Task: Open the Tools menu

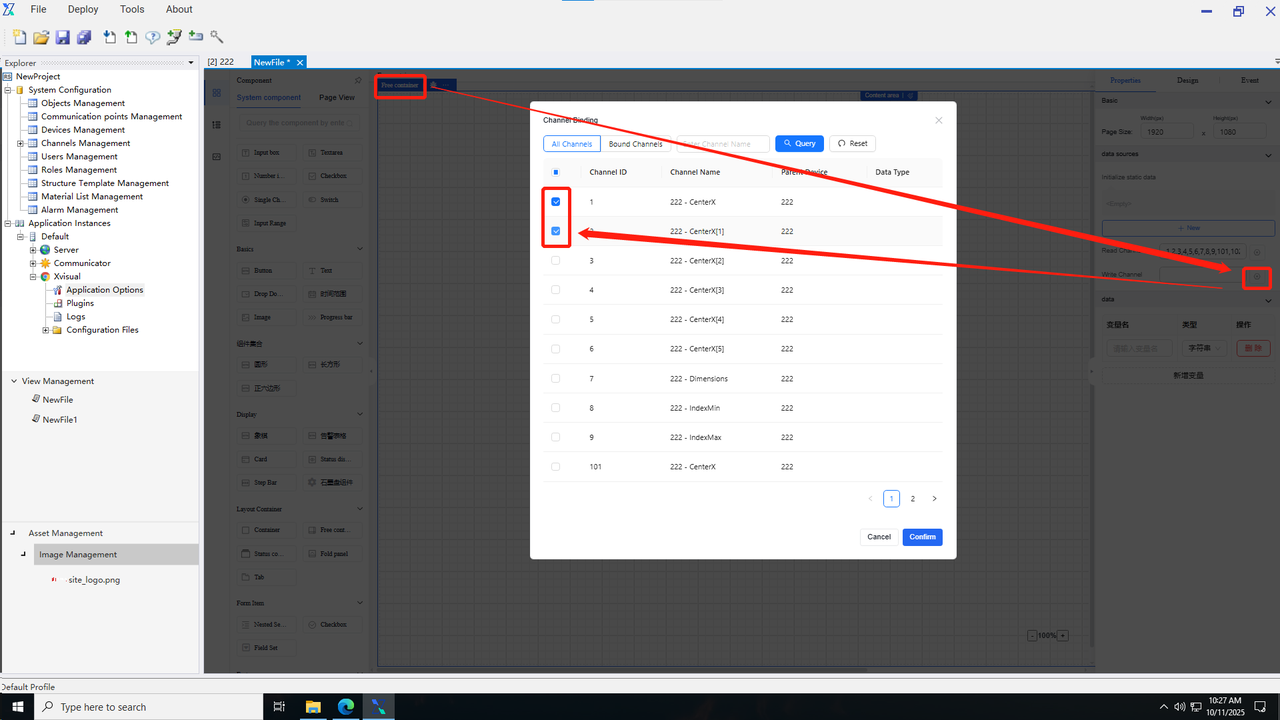Action: [x=132, y=9]
